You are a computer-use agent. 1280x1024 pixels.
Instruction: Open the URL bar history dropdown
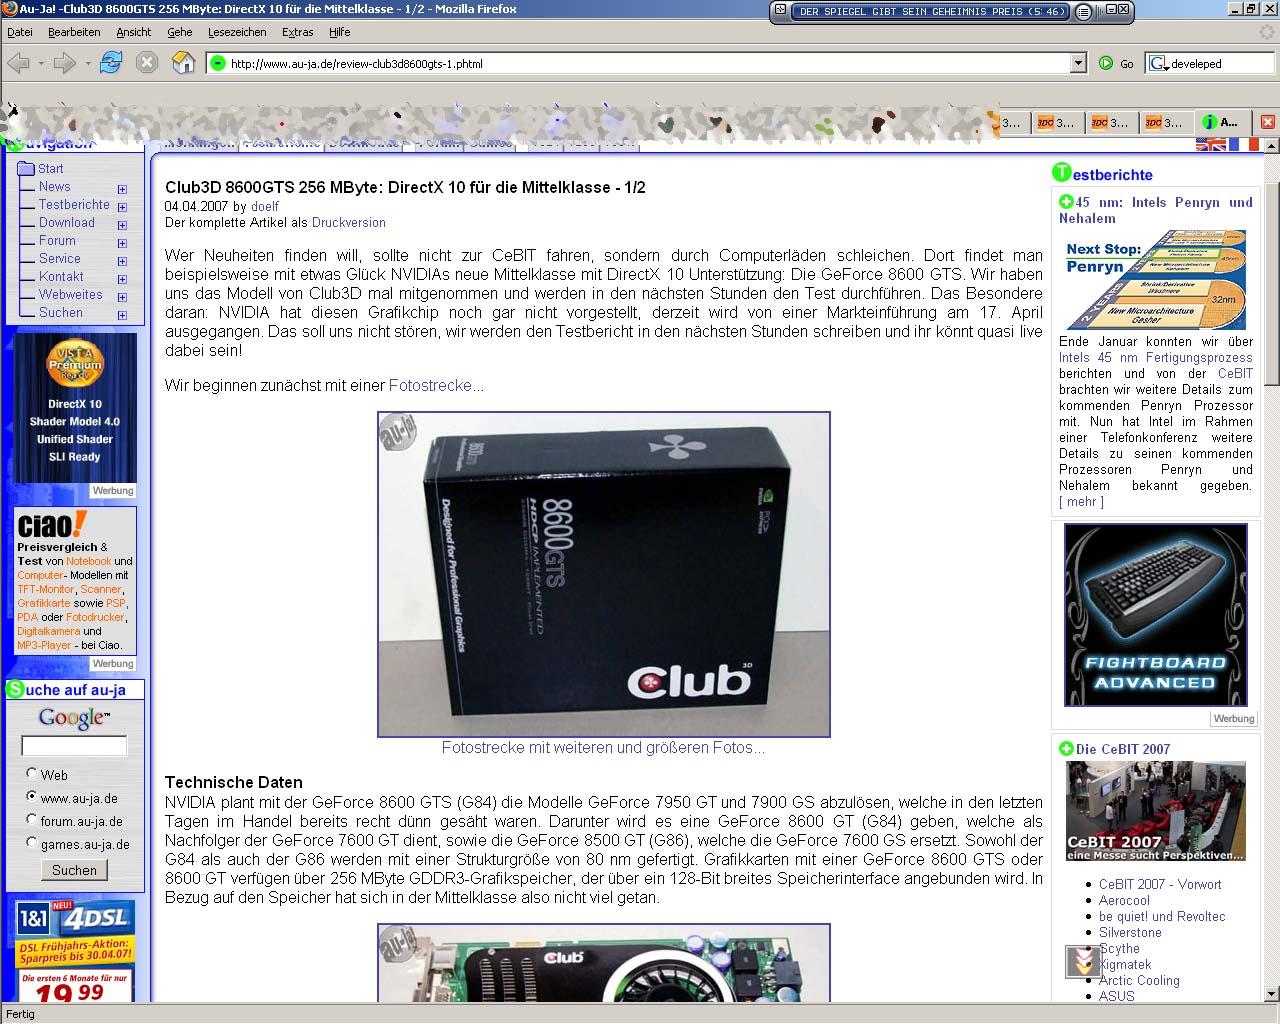pyautogui.click(x=1077, y=63)
